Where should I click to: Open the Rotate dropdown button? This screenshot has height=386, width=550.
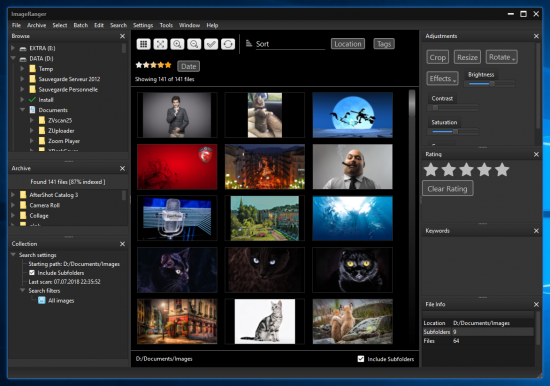[x=502, y=57]
